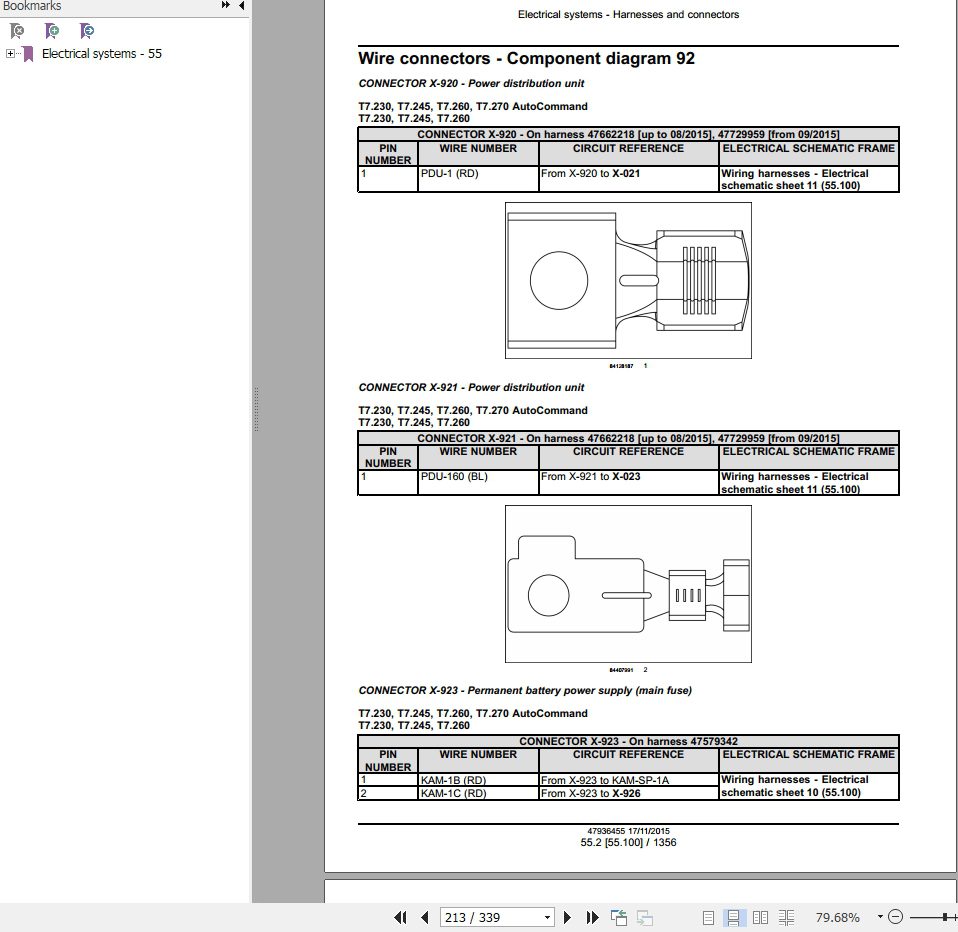Click the page header Electrical systems - Harnesses and connectors
This screenshot has height=932, width=958.
(628, 15)
